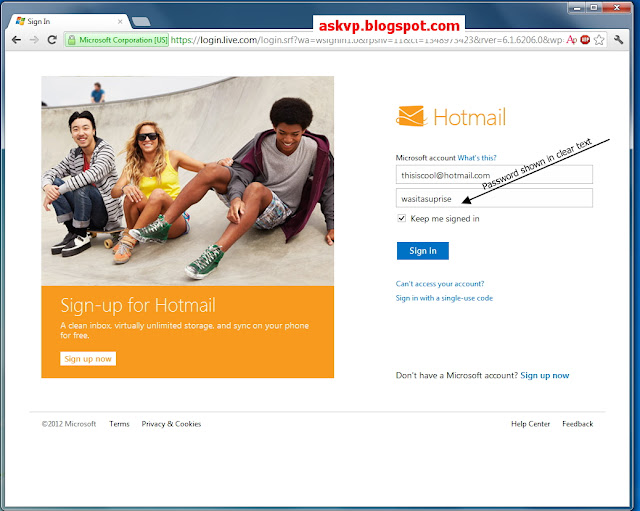Open the Privacy & Cookies footer link
Viewport: 640px width, 511px height.
tap(171, 424)
